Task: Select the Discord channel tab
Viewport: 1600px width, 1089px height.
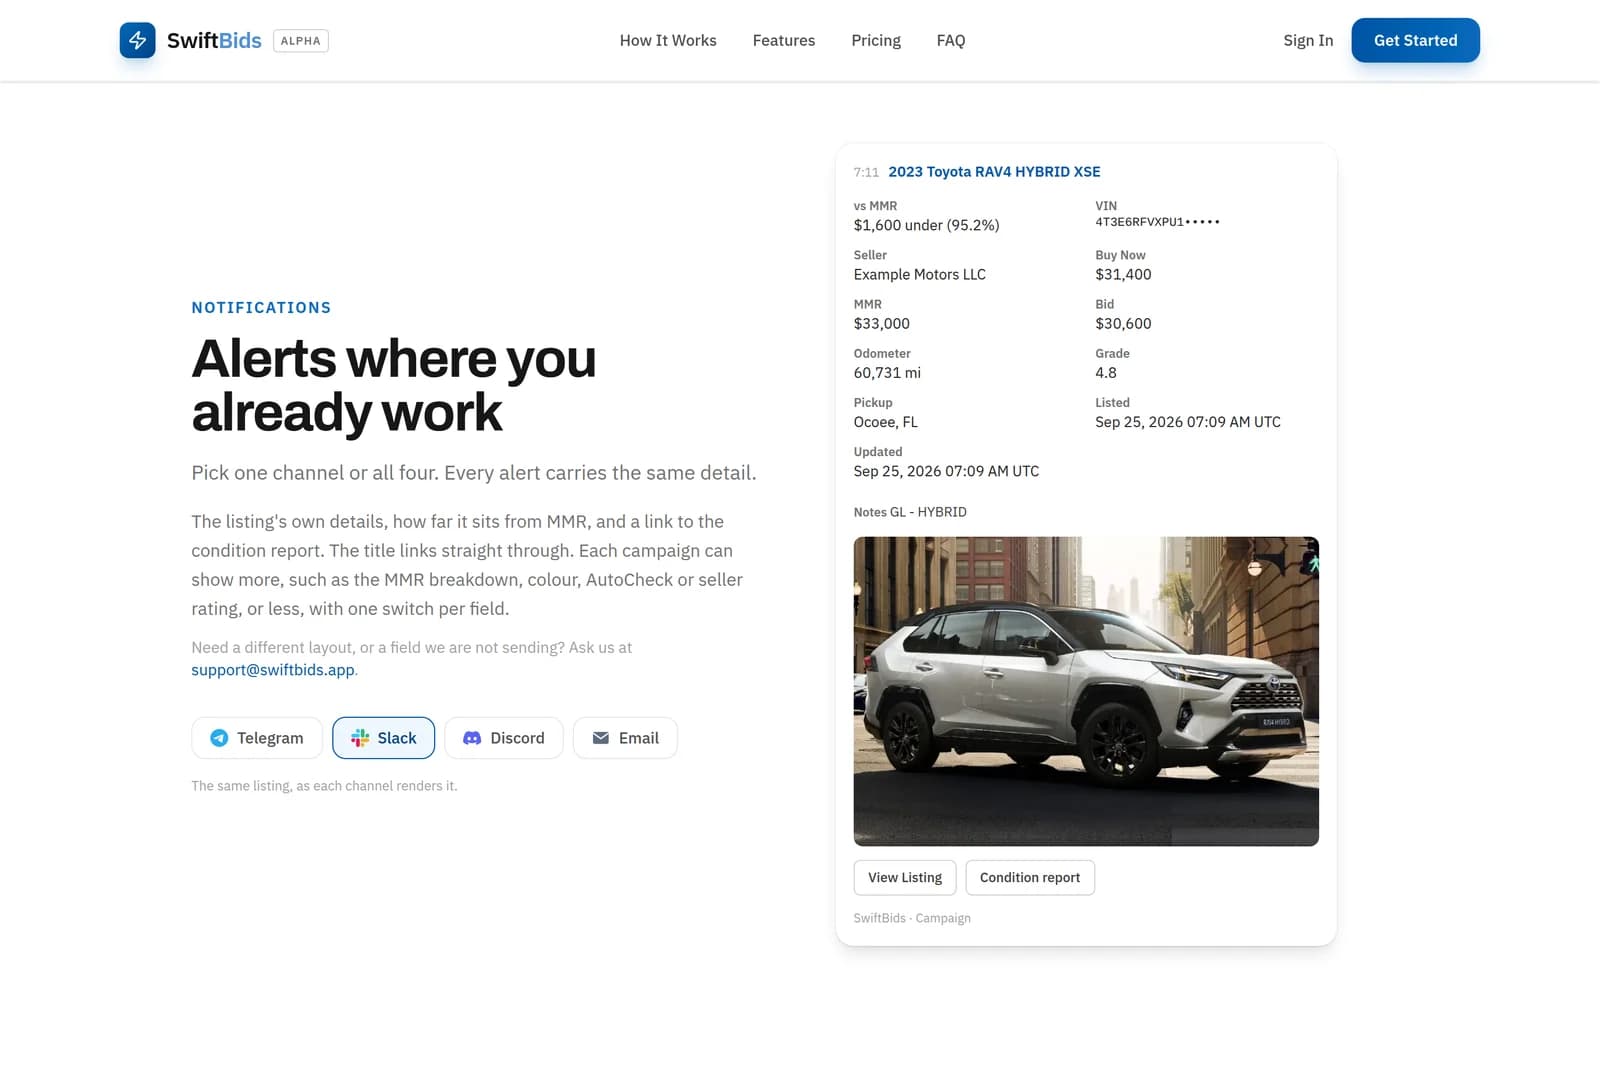Action: tap(504, 738)
